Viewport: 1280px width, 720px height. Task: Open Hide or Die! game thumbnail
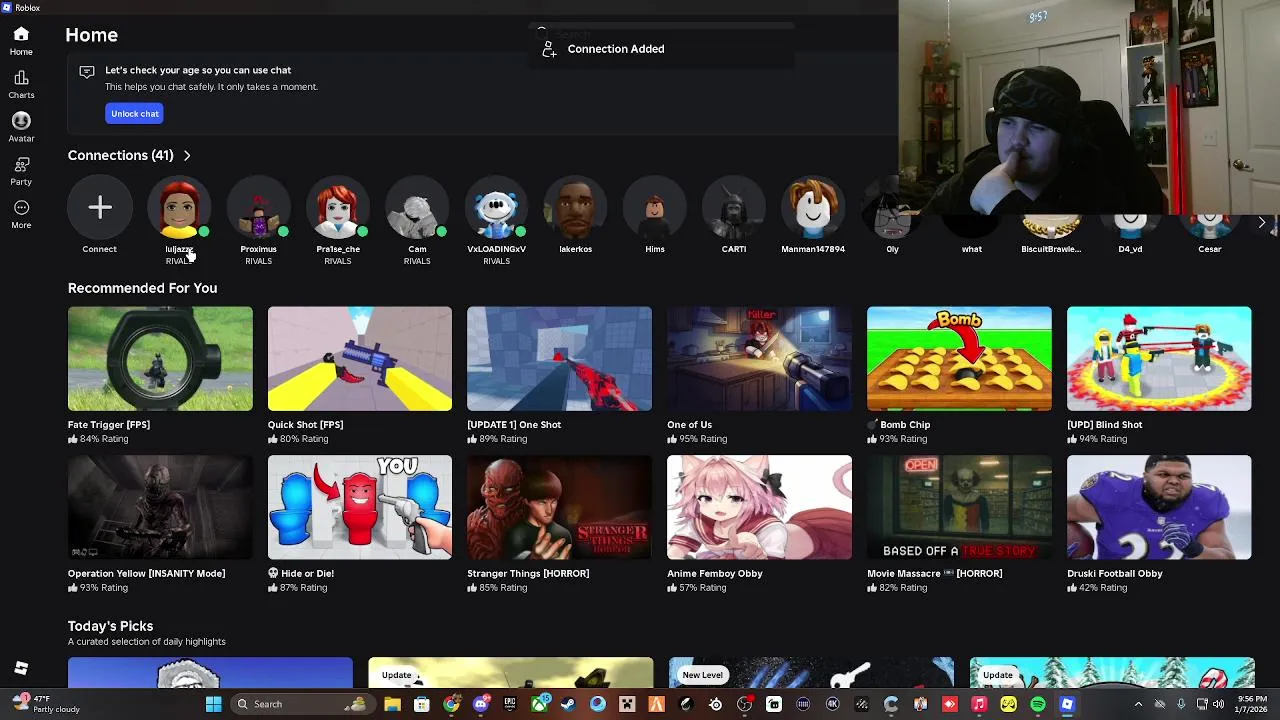(360, 507)
